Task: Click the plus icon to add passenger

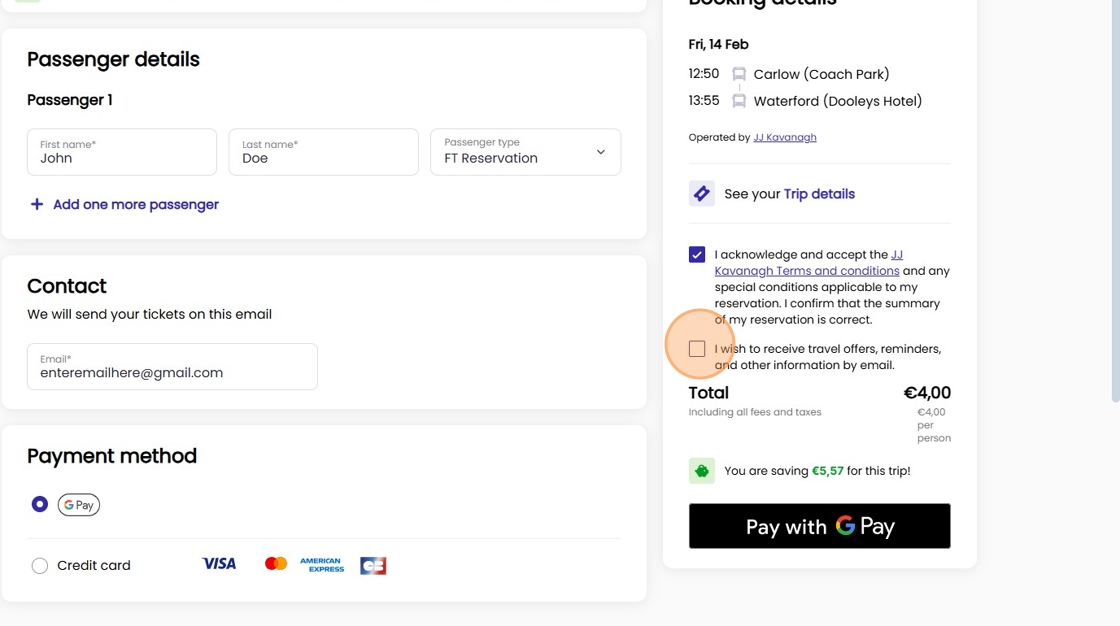Action: coord(36,204)
